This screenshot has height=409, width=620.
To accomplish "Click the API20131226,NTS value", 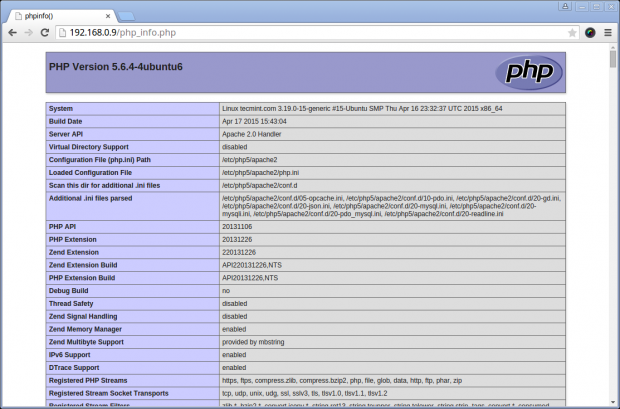I will [250, 278].
